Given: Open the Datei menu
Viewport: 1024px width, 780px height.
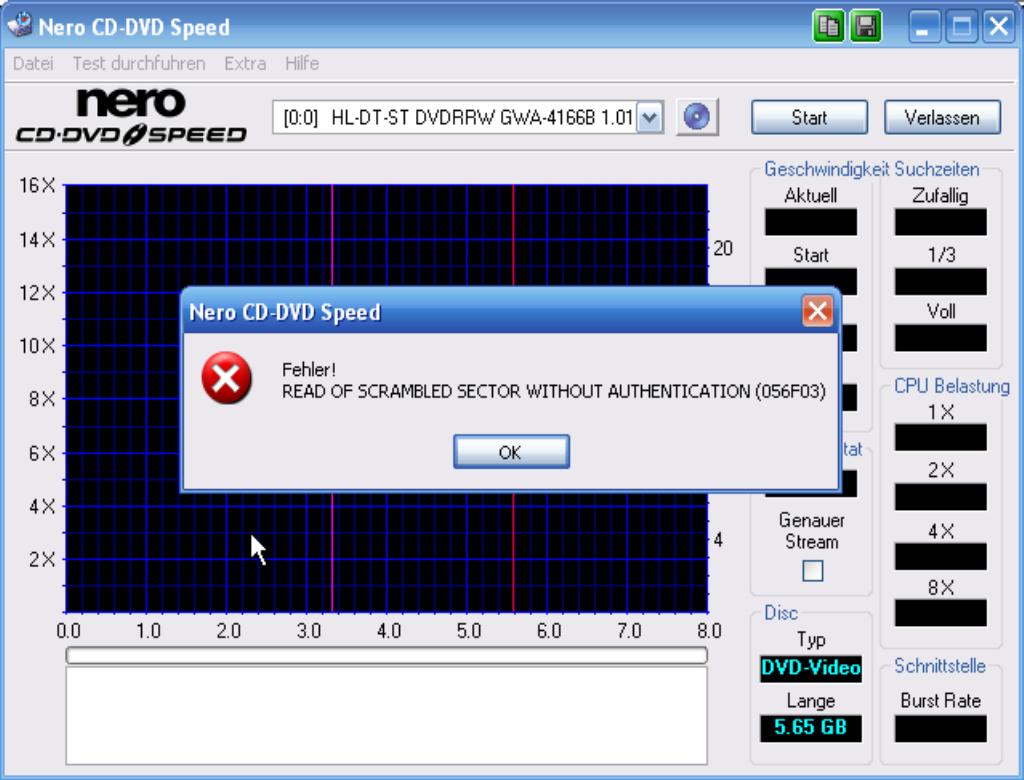Looking at the screenshot, I should pos(33,63).
